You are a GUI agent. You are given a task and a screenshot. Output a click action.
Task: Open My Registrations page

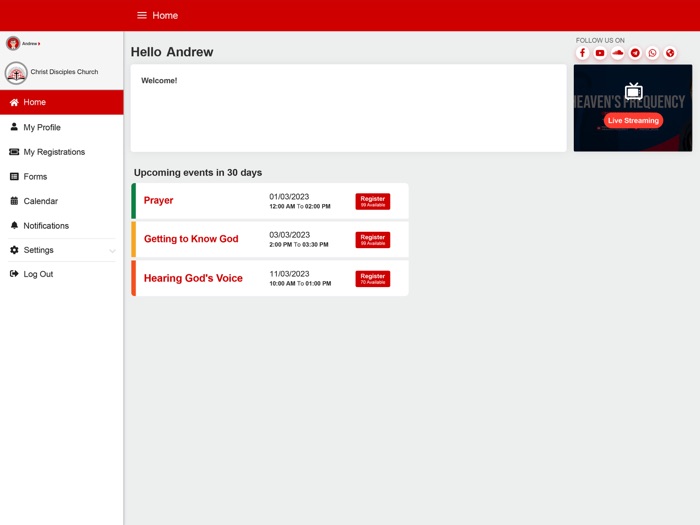(x=54, y=152)
